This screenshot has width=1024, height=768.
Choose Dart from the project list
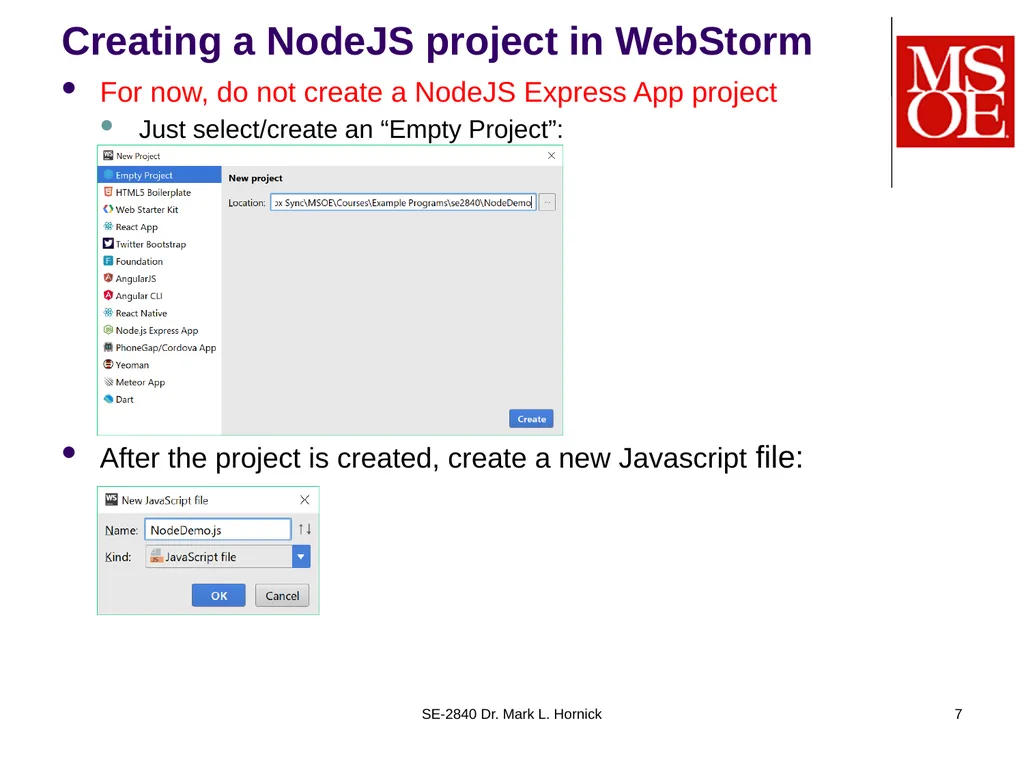[x=159, y=400]
